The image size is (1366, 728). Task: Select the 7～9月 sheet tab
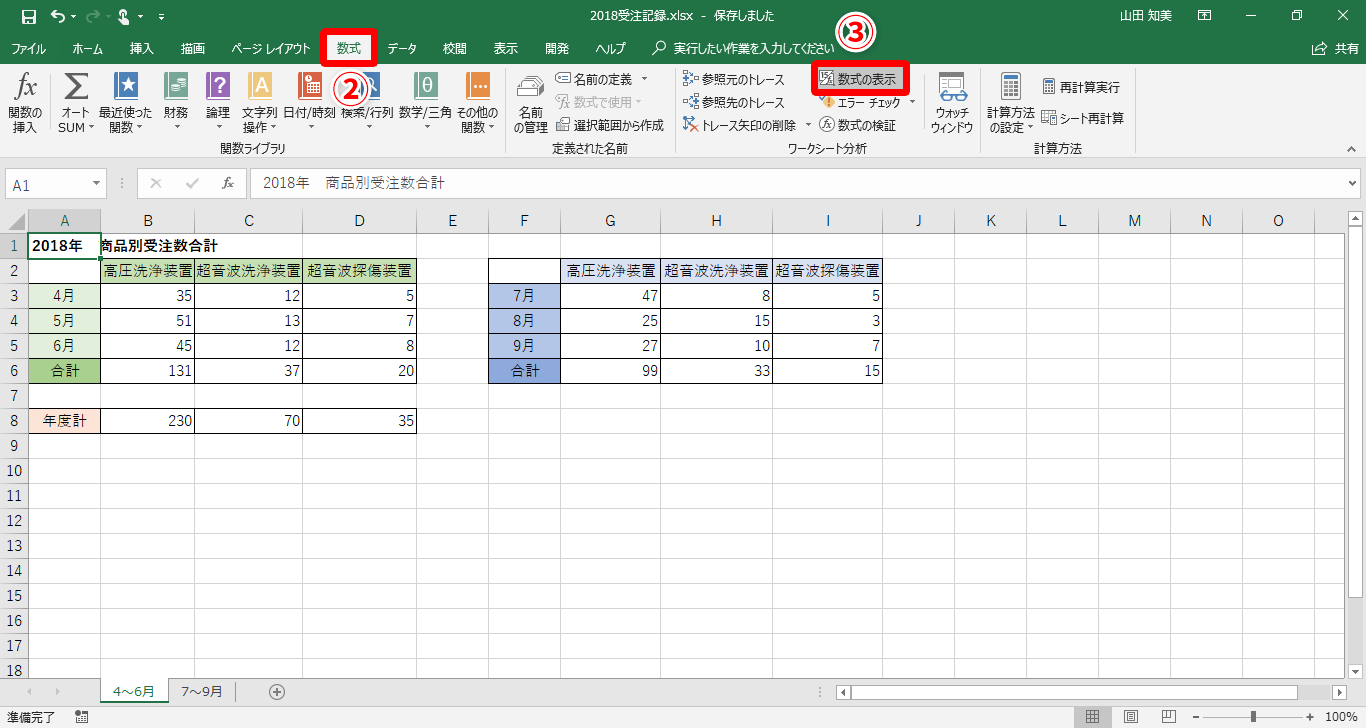(202, 691)
